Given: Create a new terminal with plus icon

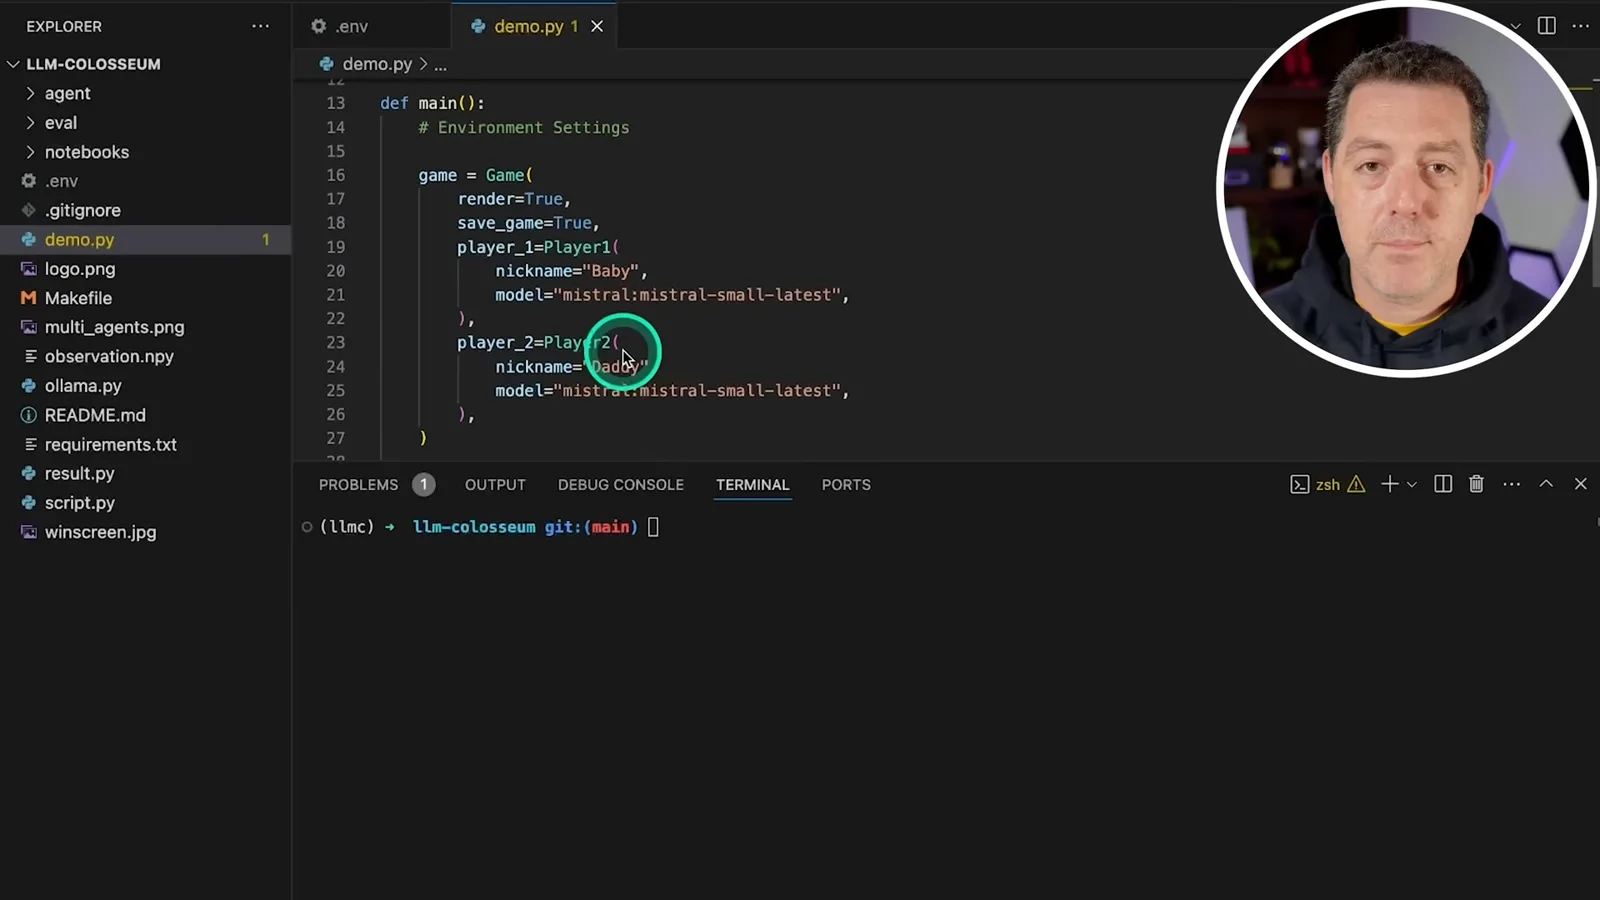Looking at the screenshot, I should pyautogui.click(x=1389, y=484).
